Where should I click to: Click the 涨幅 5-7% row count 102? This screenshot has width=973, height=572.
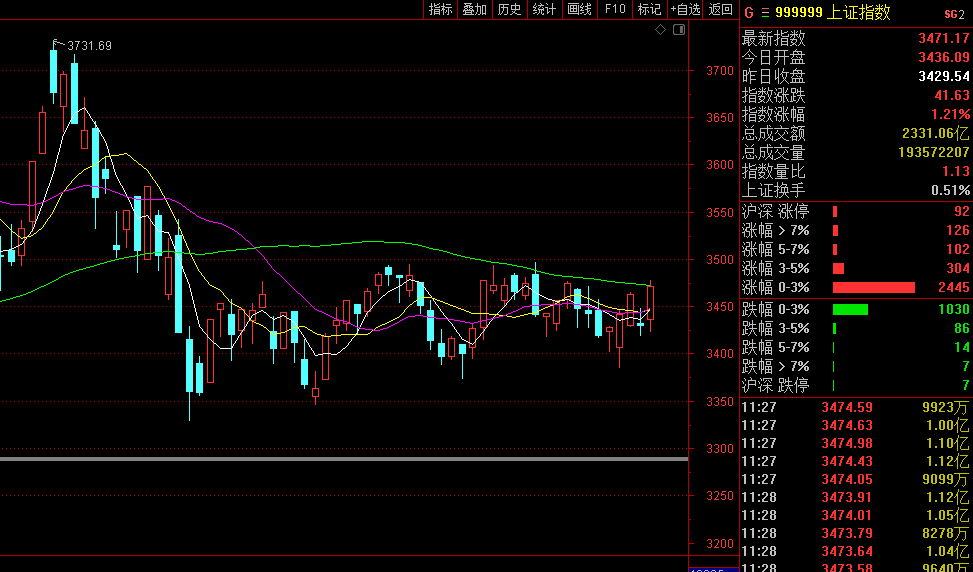(958, 249)
